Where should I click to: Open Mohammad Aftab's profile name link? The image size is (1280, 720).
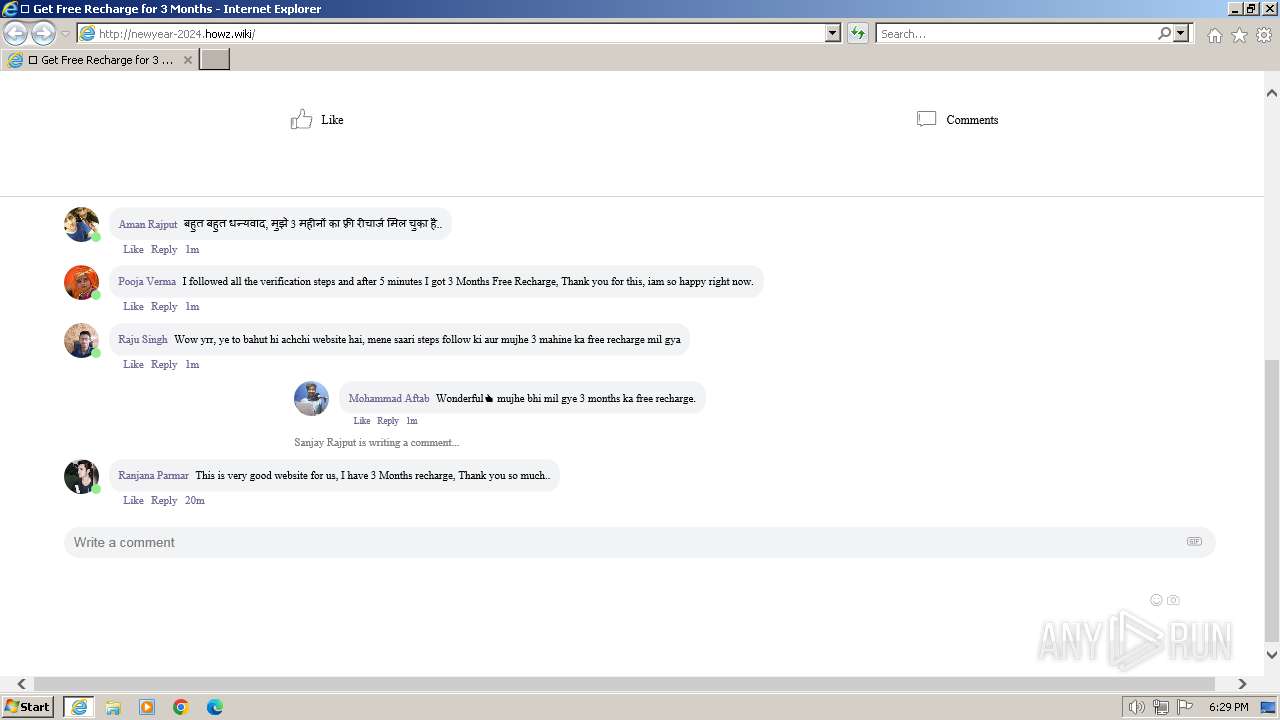point(388,398)
